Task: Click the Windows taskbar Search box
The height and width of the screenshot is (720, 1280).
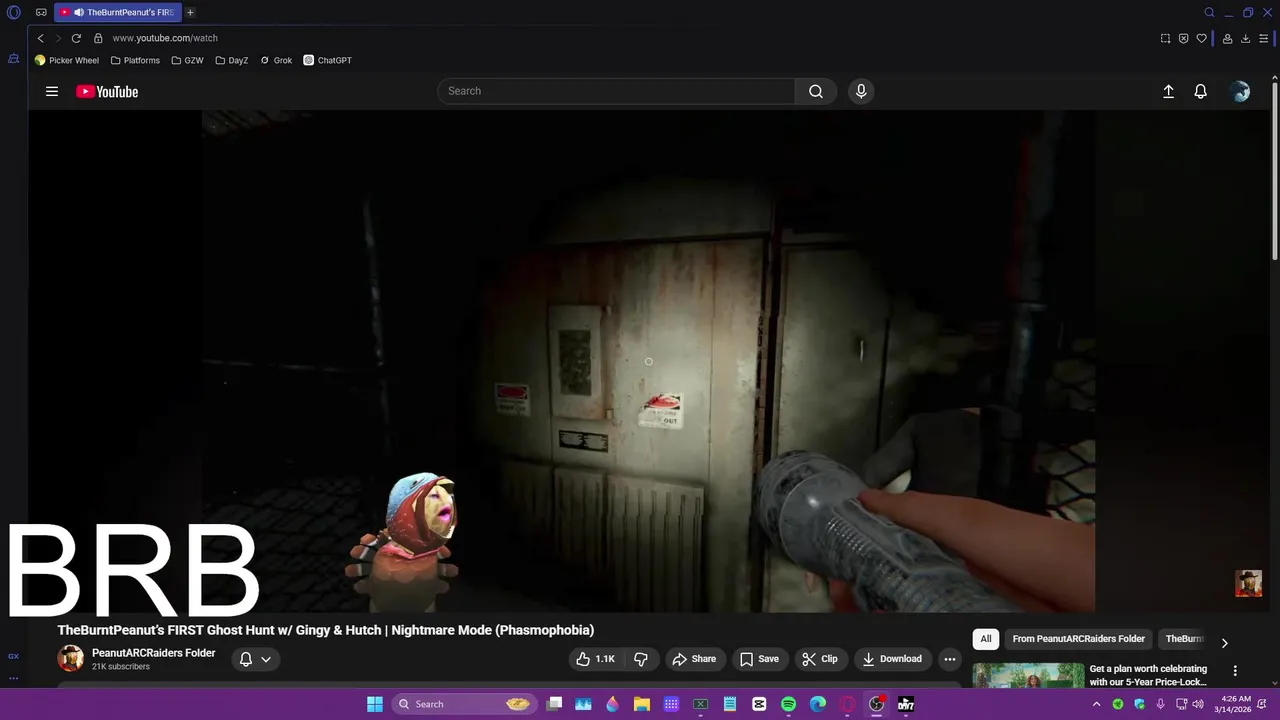Action: pos(463,704)
